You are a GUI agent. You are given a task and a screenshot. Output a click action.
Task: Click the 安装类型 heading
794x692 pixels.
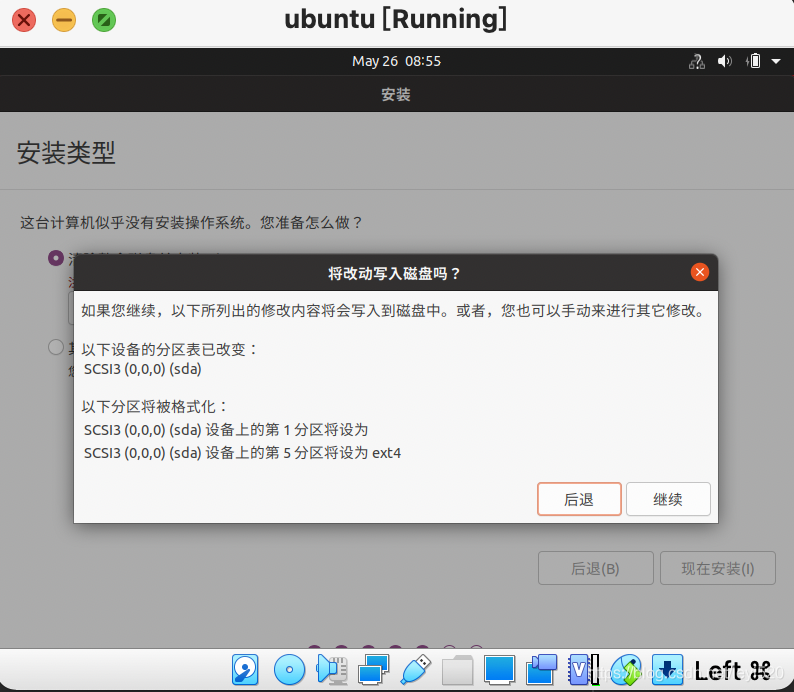click(66, 152)
